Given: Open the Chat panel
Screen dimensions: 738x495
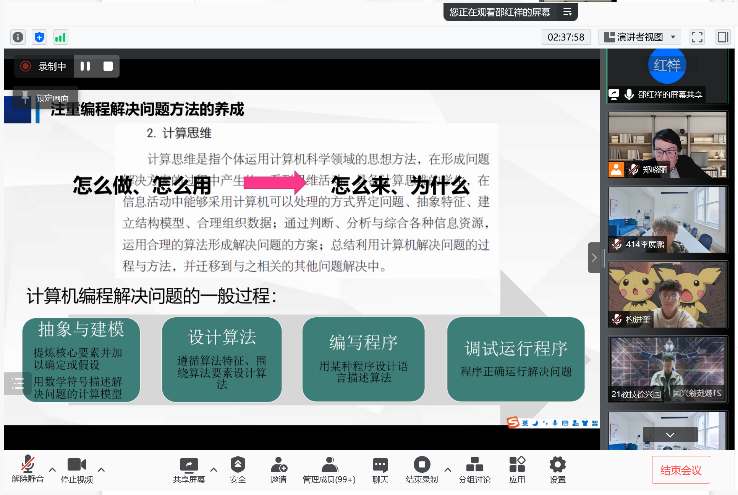Looking at the screenshot, I should tap(380, 465).
